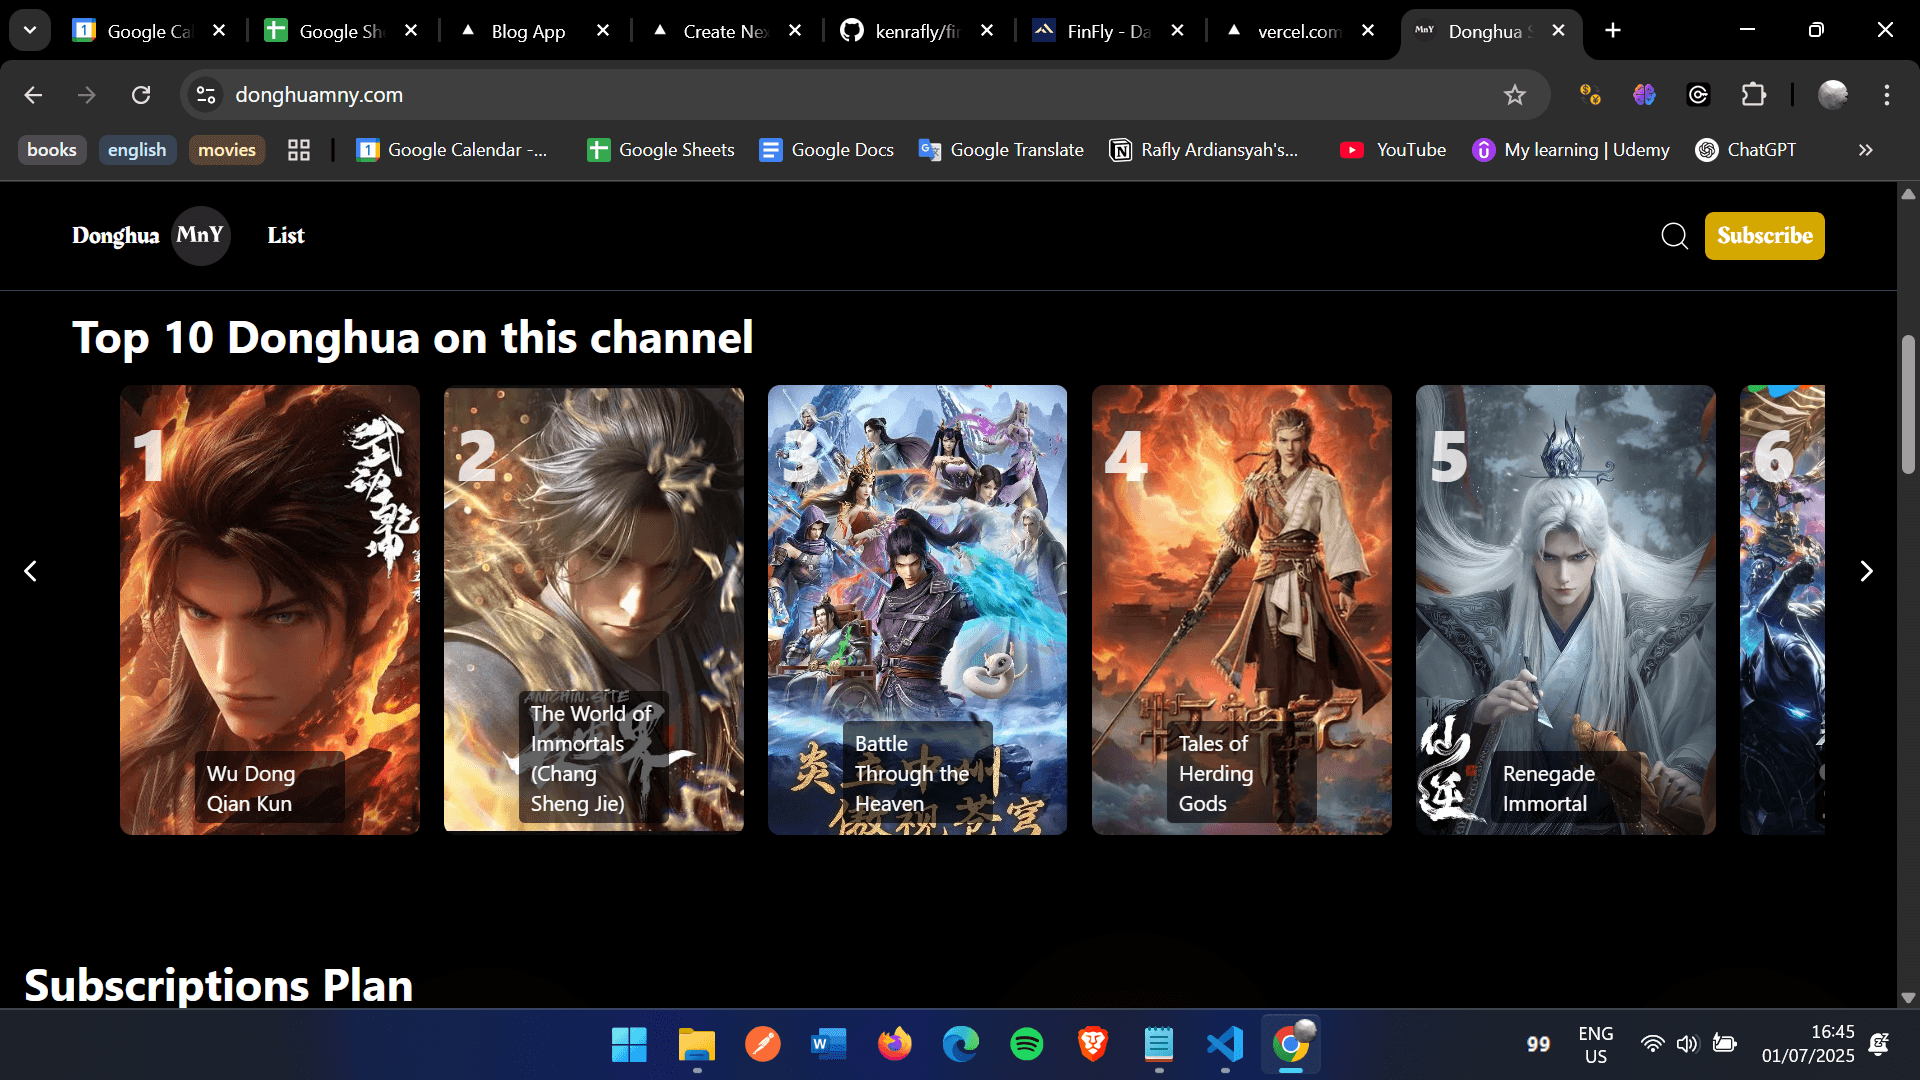Launch Spotify from the taskbar
This screenshot has height=1080, width=1920.
(x=1027, y=1044)
